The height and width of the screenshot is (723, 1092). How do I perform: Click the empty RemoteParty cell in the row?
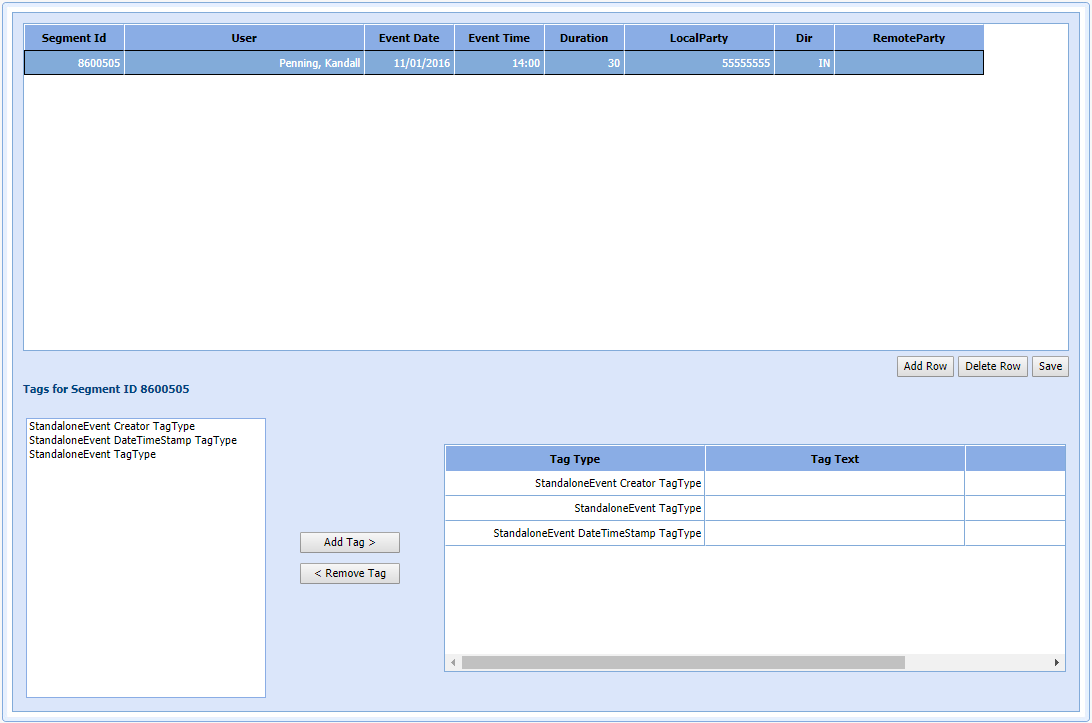tap(908, 63)
